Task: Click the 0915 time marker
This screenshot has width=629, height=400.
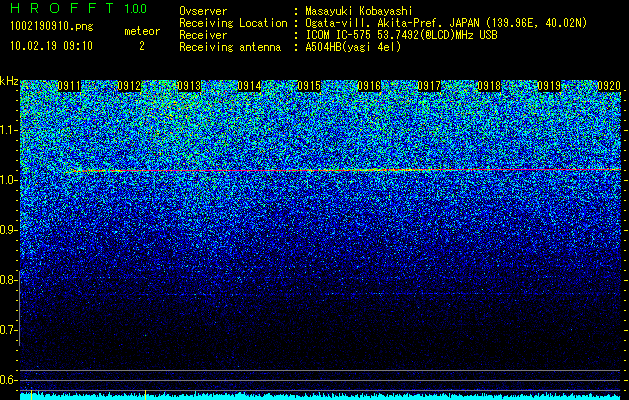Action: tap(309, 86)
